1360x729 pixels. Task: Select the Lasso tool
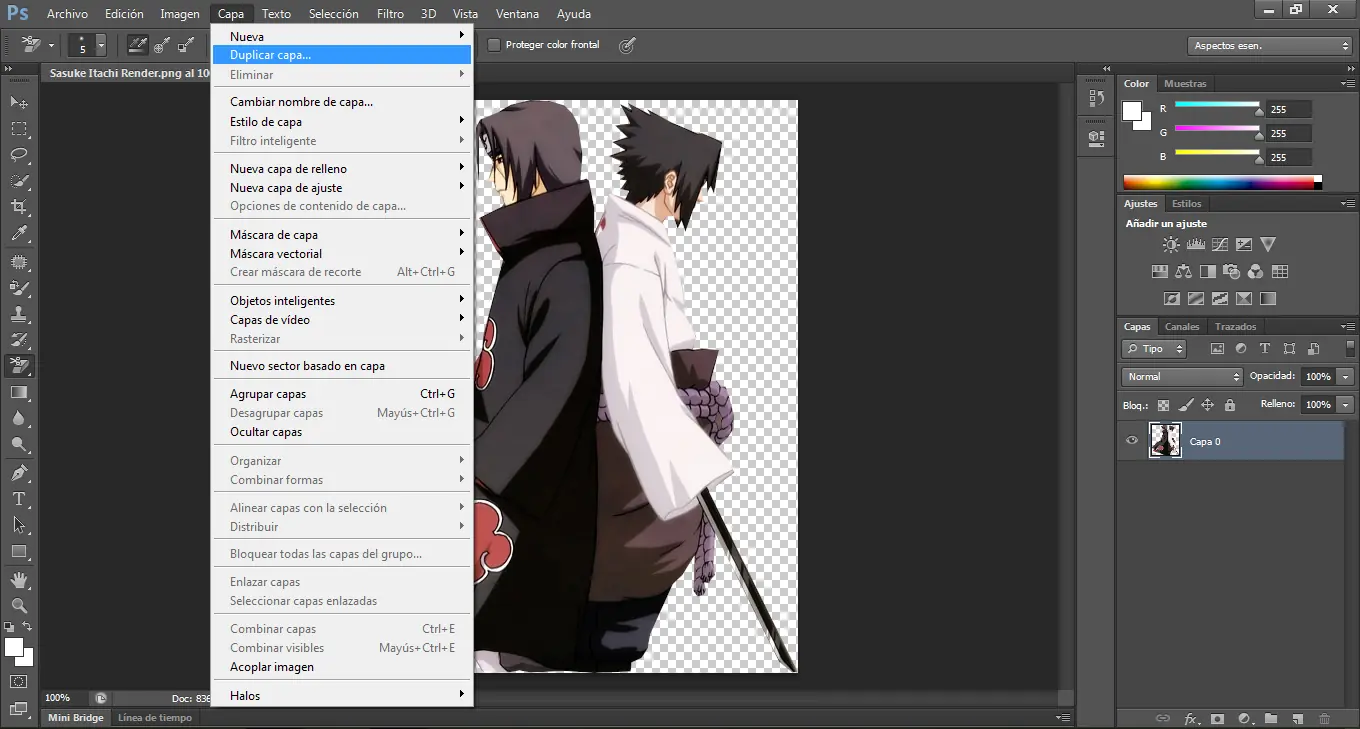[19, 155]
